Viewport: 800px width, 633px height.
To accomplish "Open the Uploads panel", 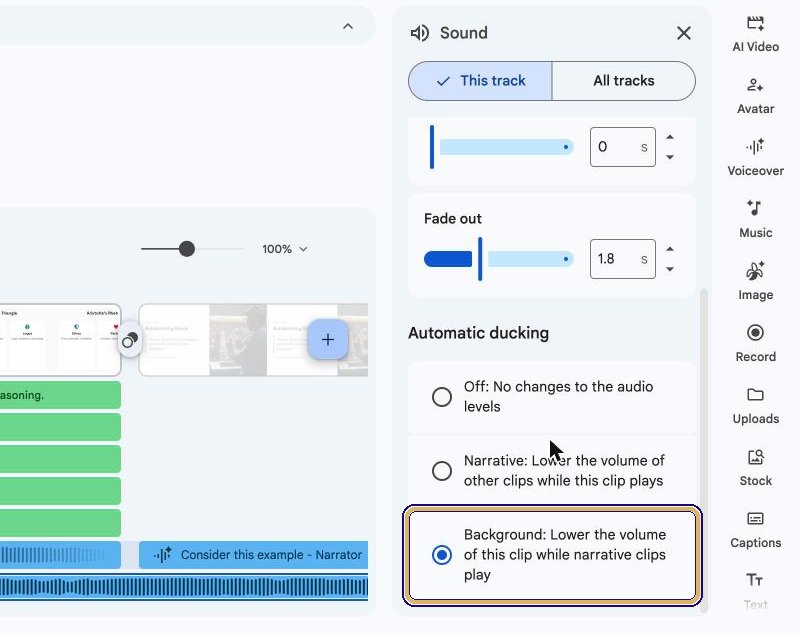I will tap(755, 406).
